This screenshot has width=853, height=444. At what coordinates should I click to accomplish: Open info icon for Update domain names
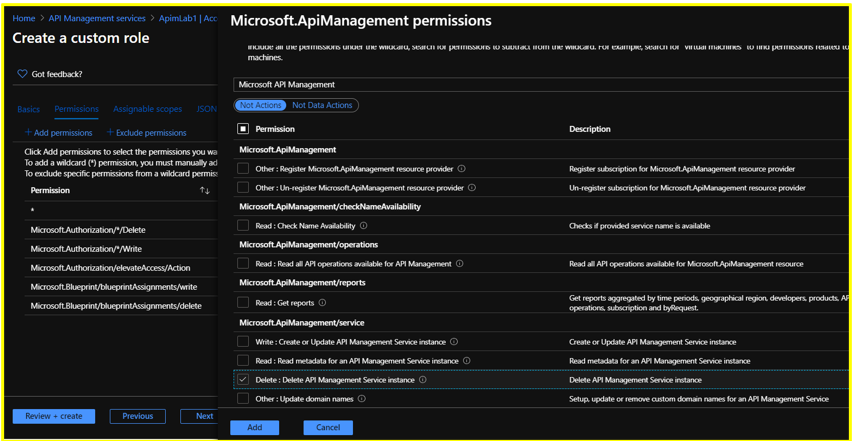tap(362, 399)
